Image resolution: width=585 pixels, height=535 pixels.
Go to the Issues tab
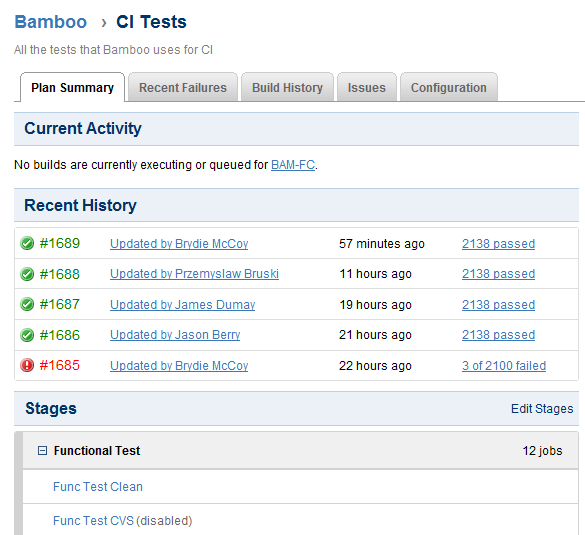pyautogui.click(x=367, y=88)
